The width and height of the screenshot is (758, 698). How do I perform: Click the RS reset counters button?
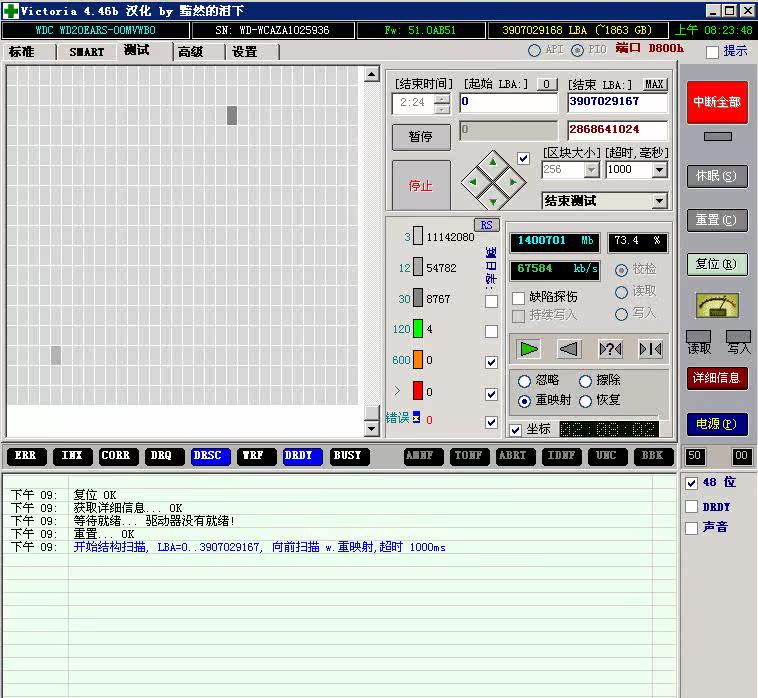[486, 225]
